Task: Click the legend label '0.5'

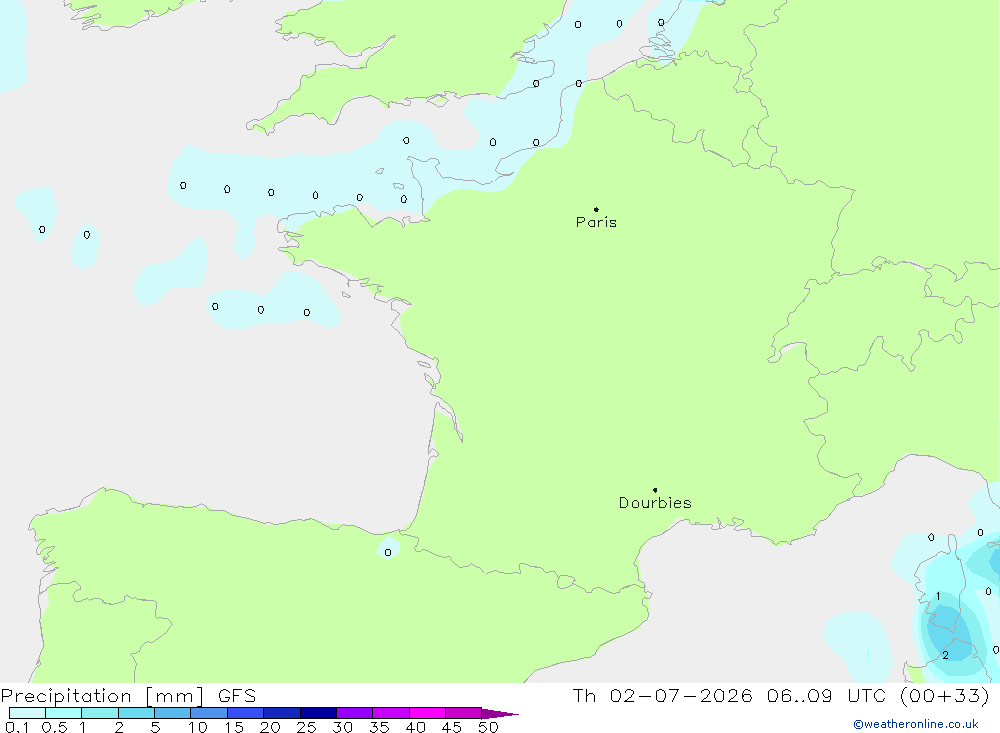Action: tap(54, 727)
